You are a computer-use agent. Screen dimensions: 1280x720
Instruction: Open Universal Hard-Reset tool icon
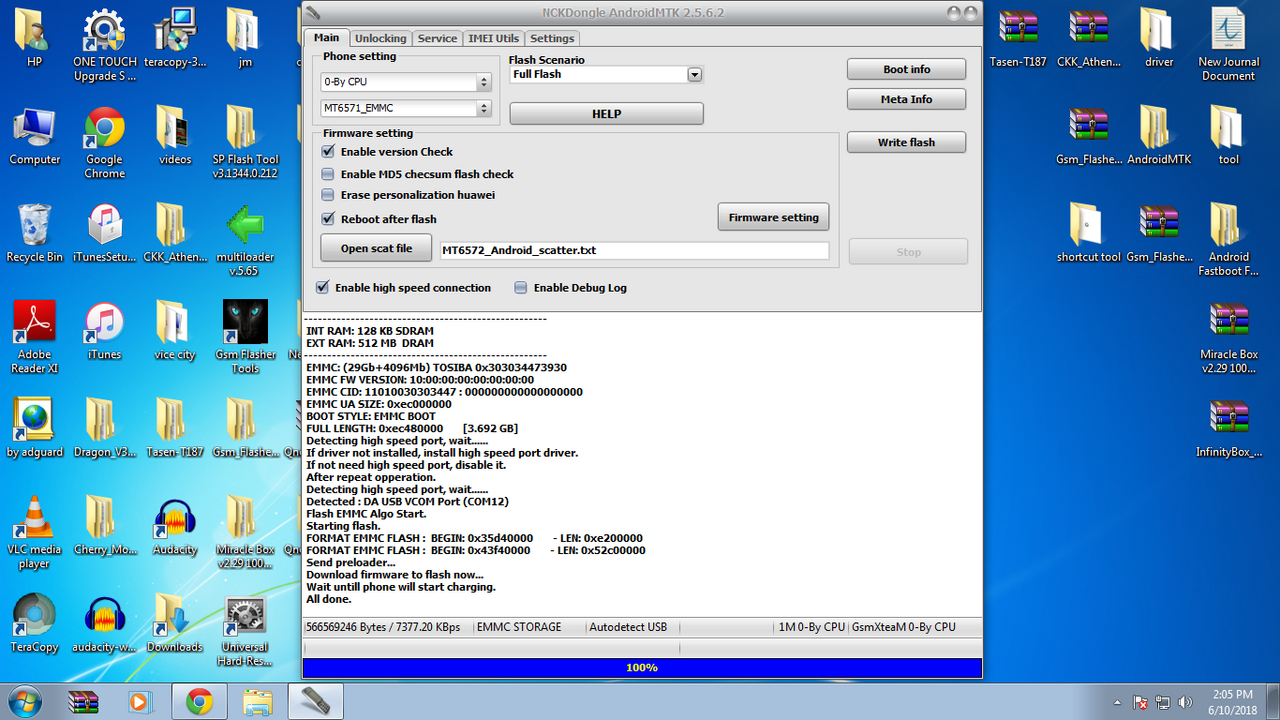pos(244,631)
